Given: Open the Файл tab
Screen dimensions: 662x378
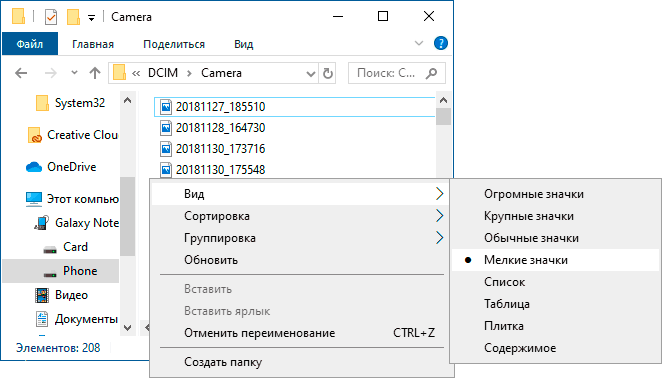Looking at the screenshot, I should (30, 44).
